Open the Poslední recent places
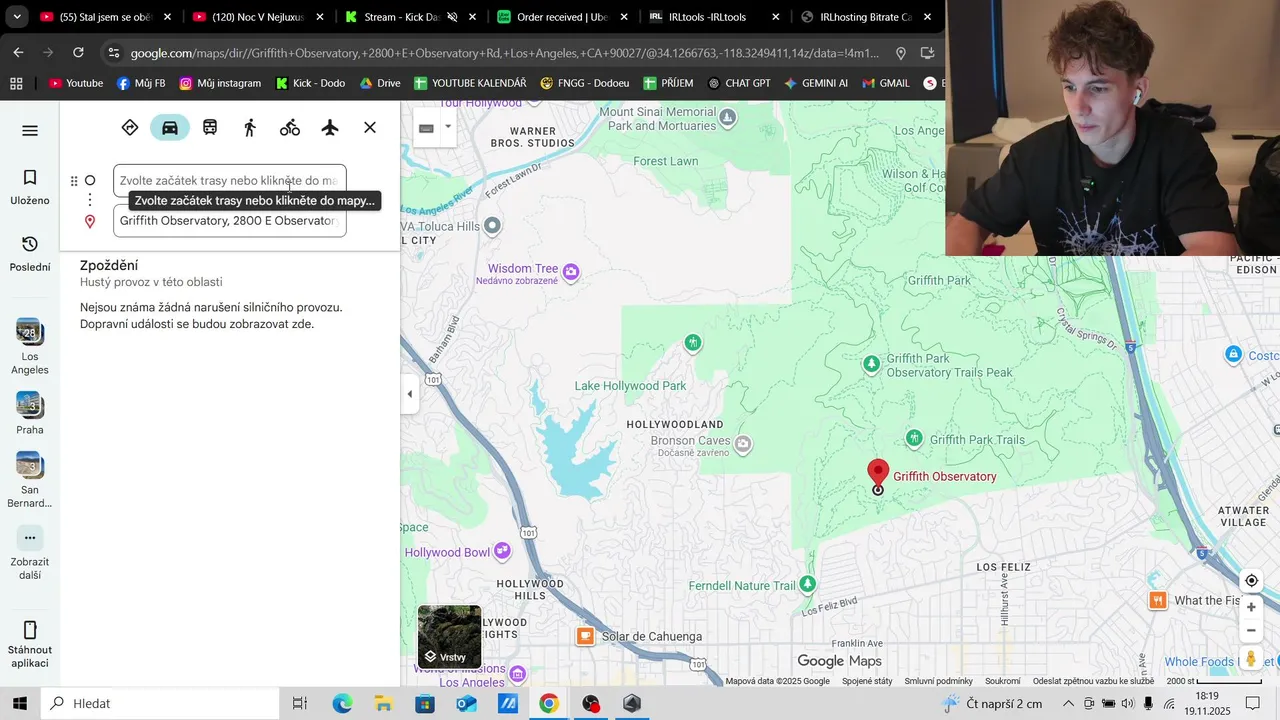Screen dimensions: 1280x720 30,254
